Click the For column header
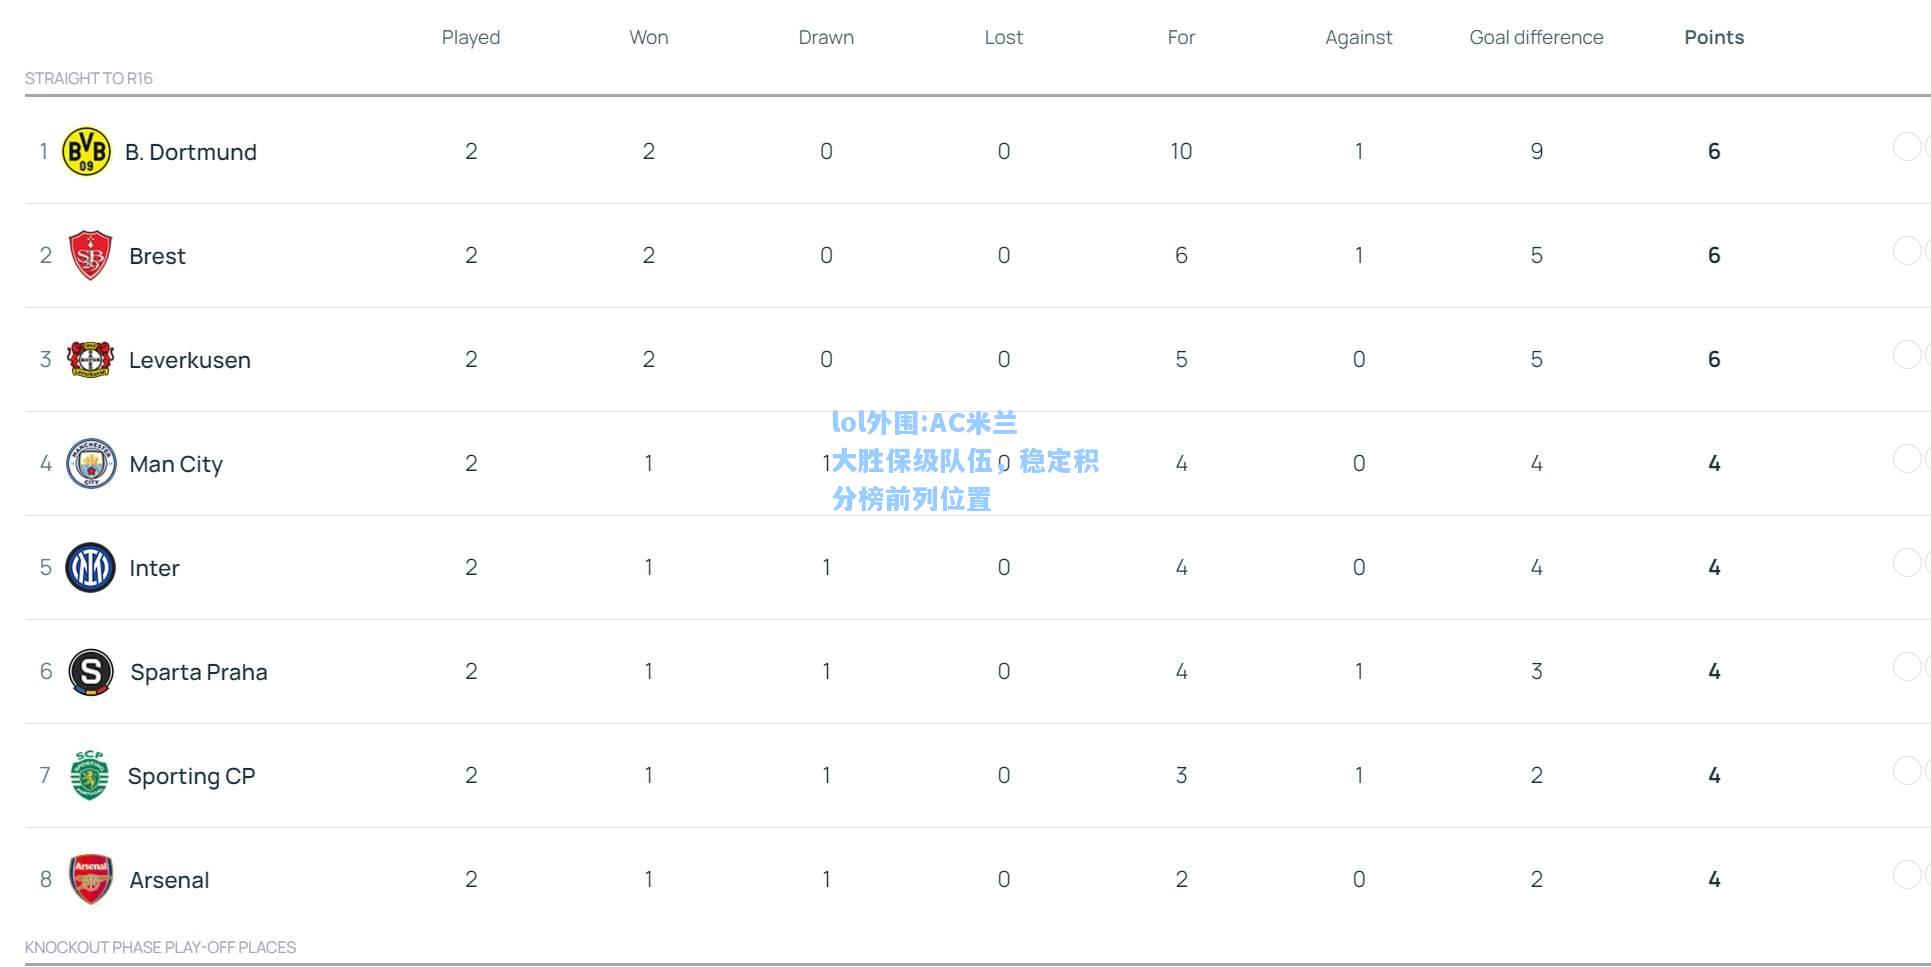 pos(1181,37)
